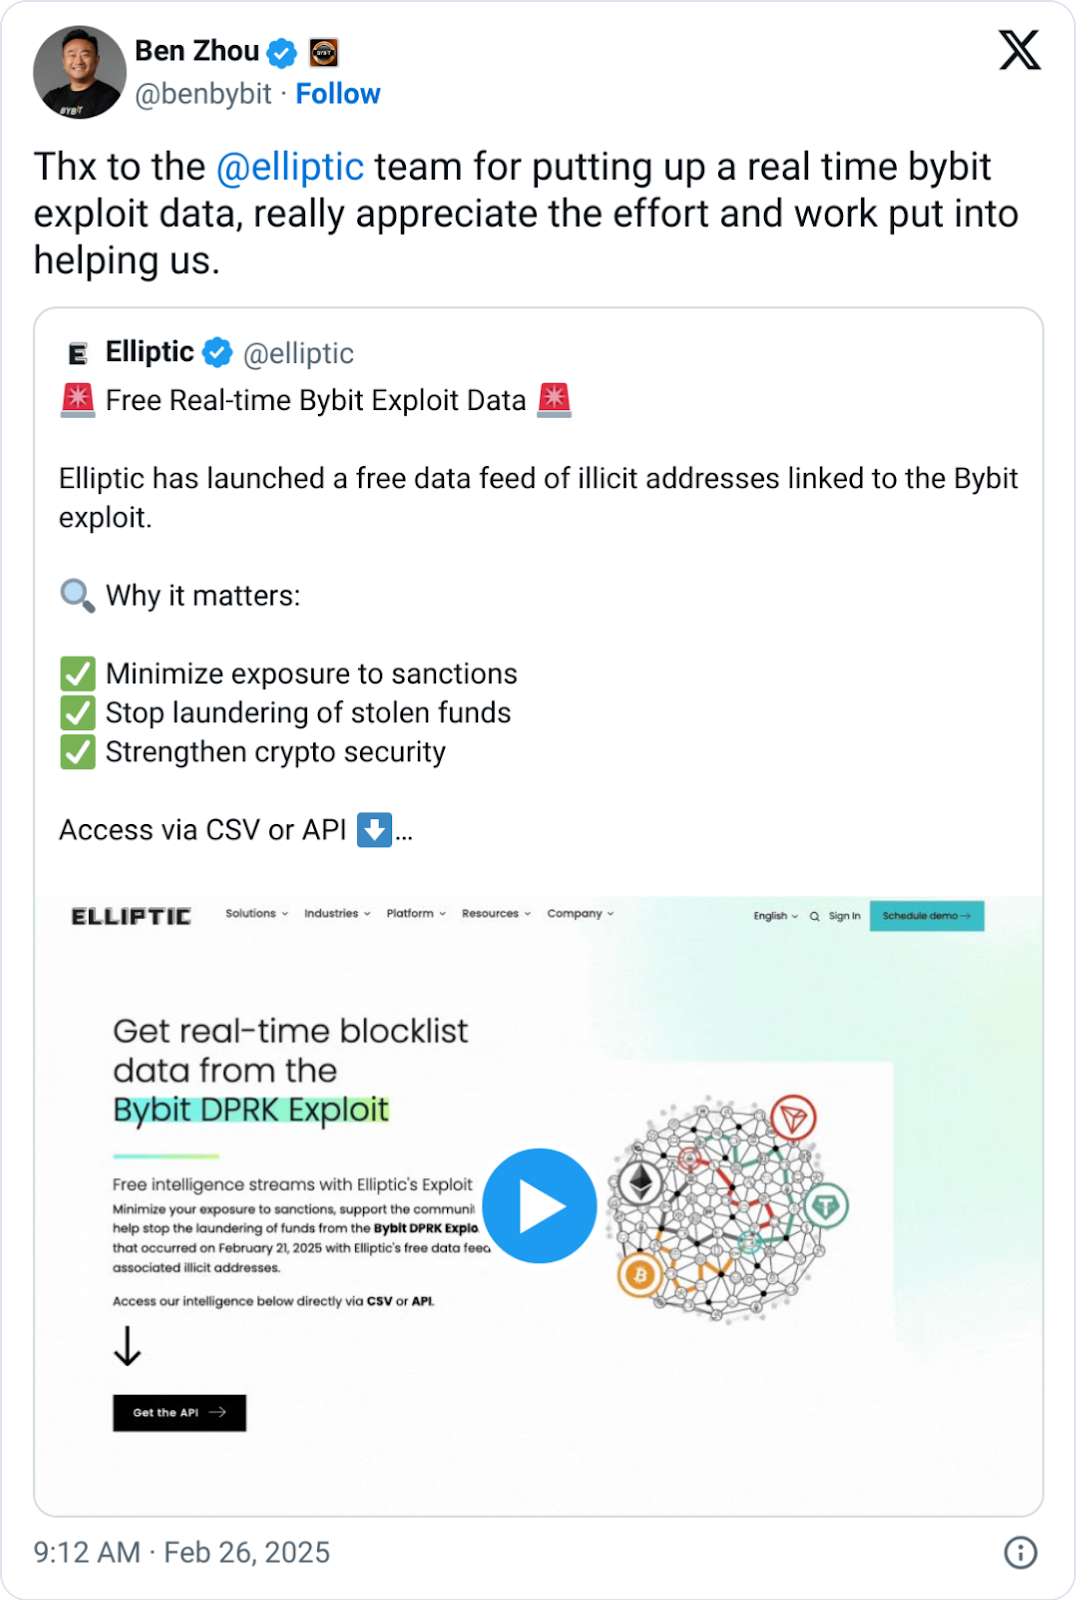The height and width of the screenshot is (1600, 1076).
Task: Play the embedded Elliptic video
Action: (x=540, y=1206)
